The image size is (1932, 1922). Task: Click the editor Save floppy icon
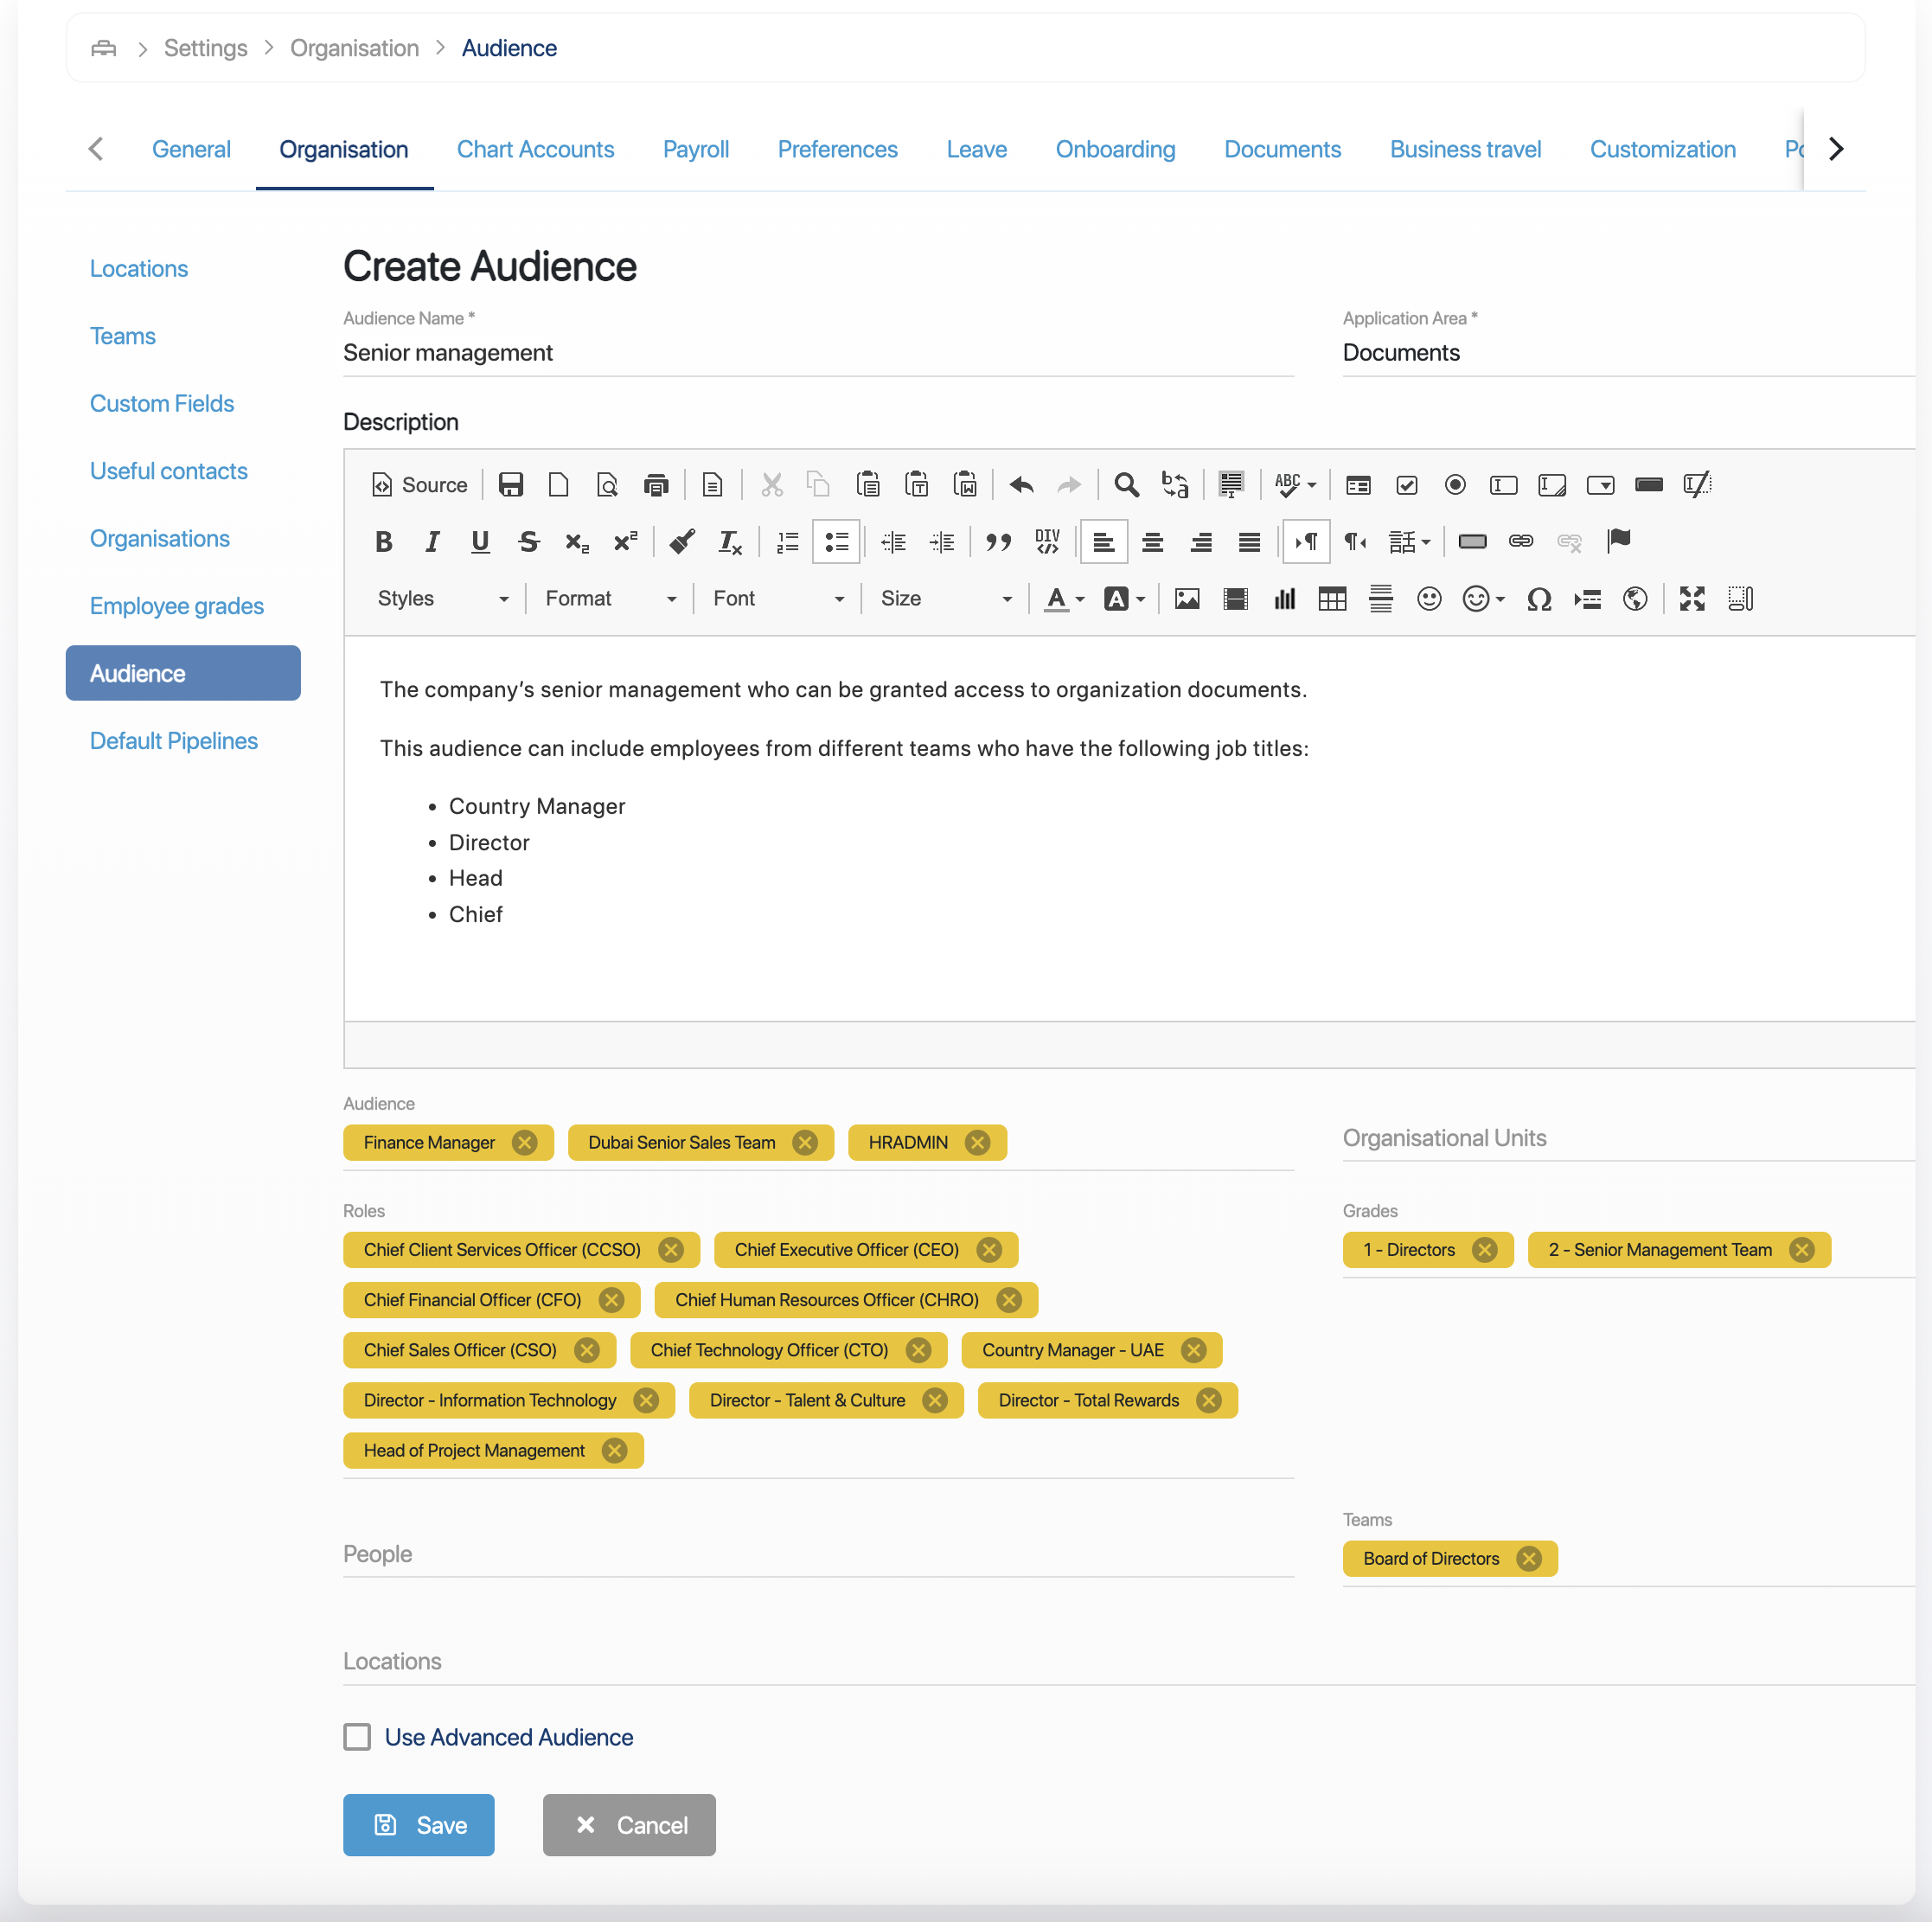tap(511, 485)
